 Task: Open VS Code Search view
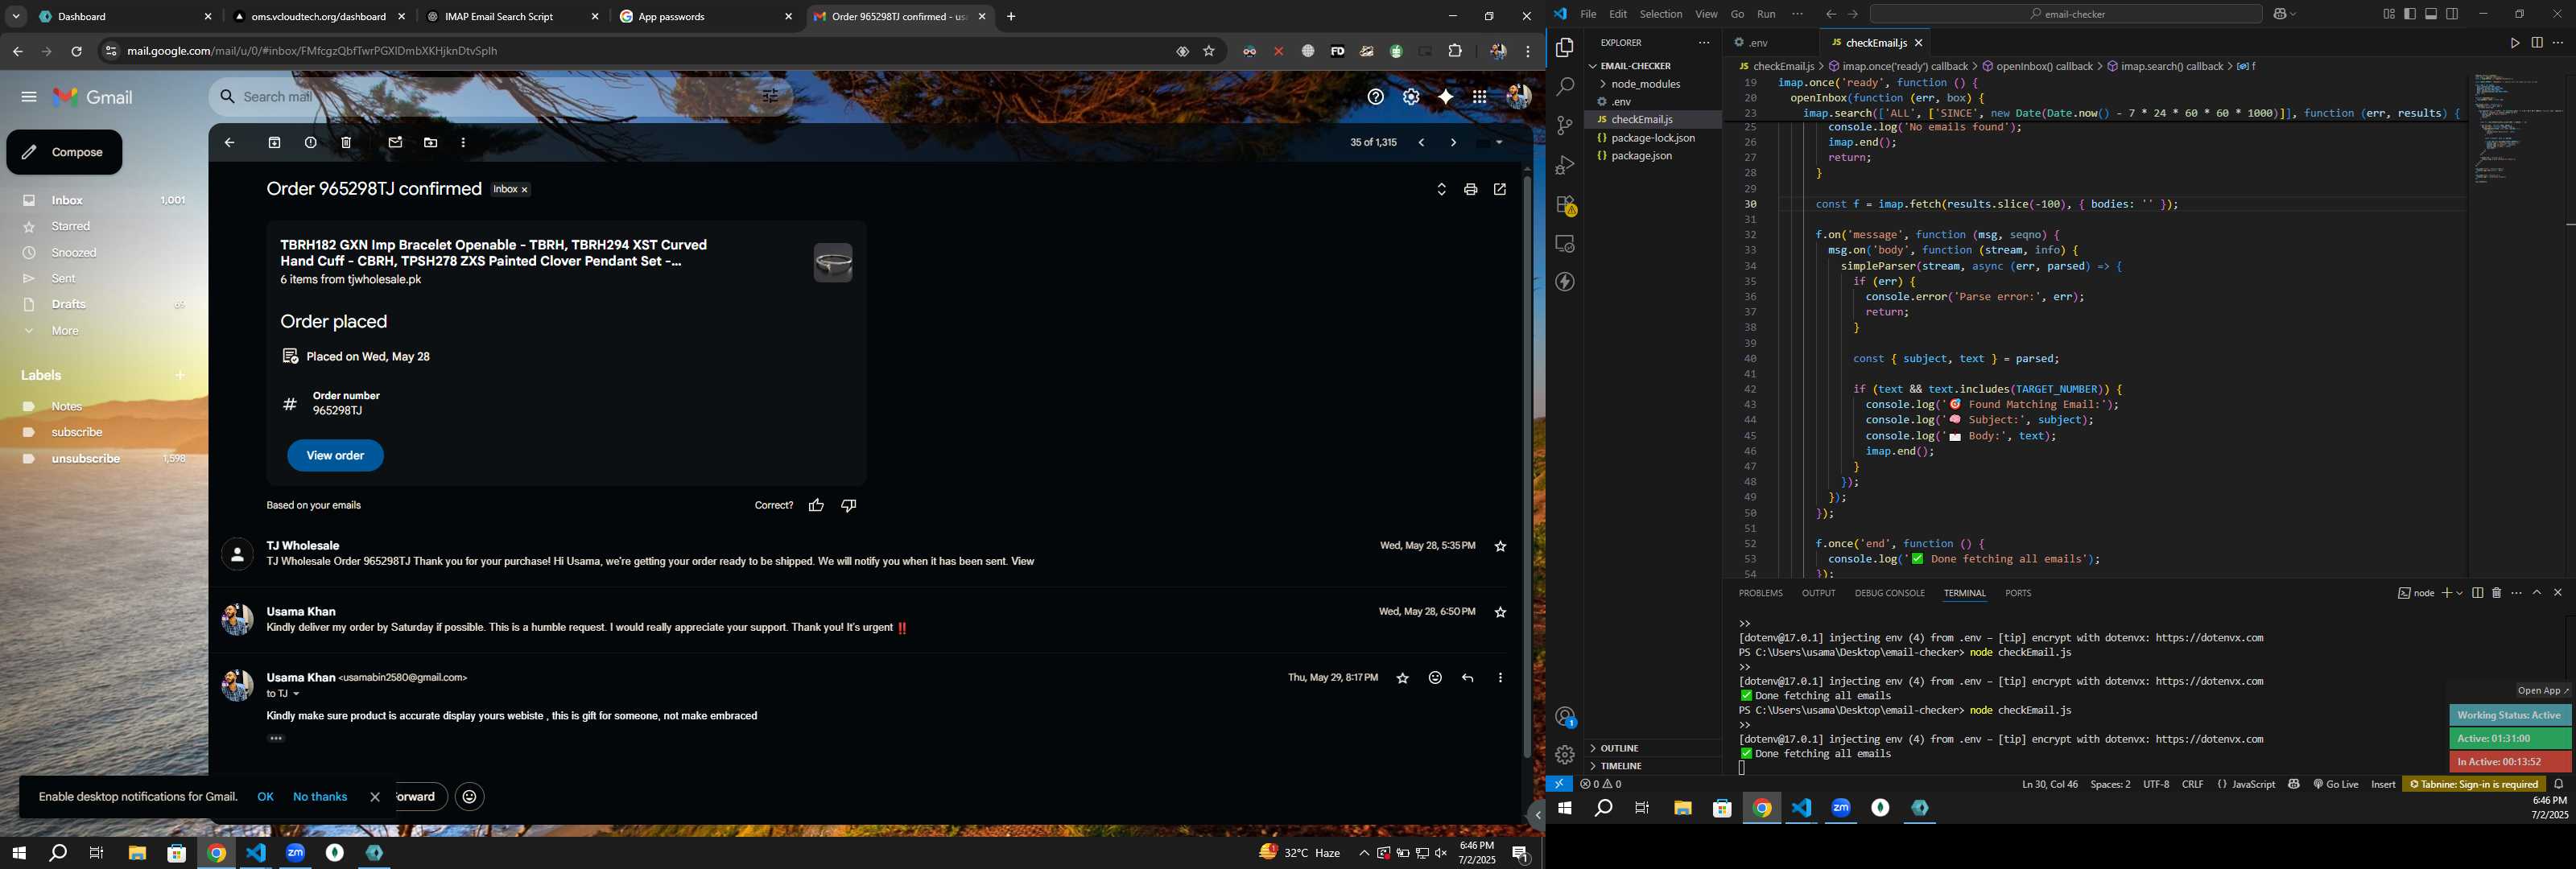point(1565,87)
